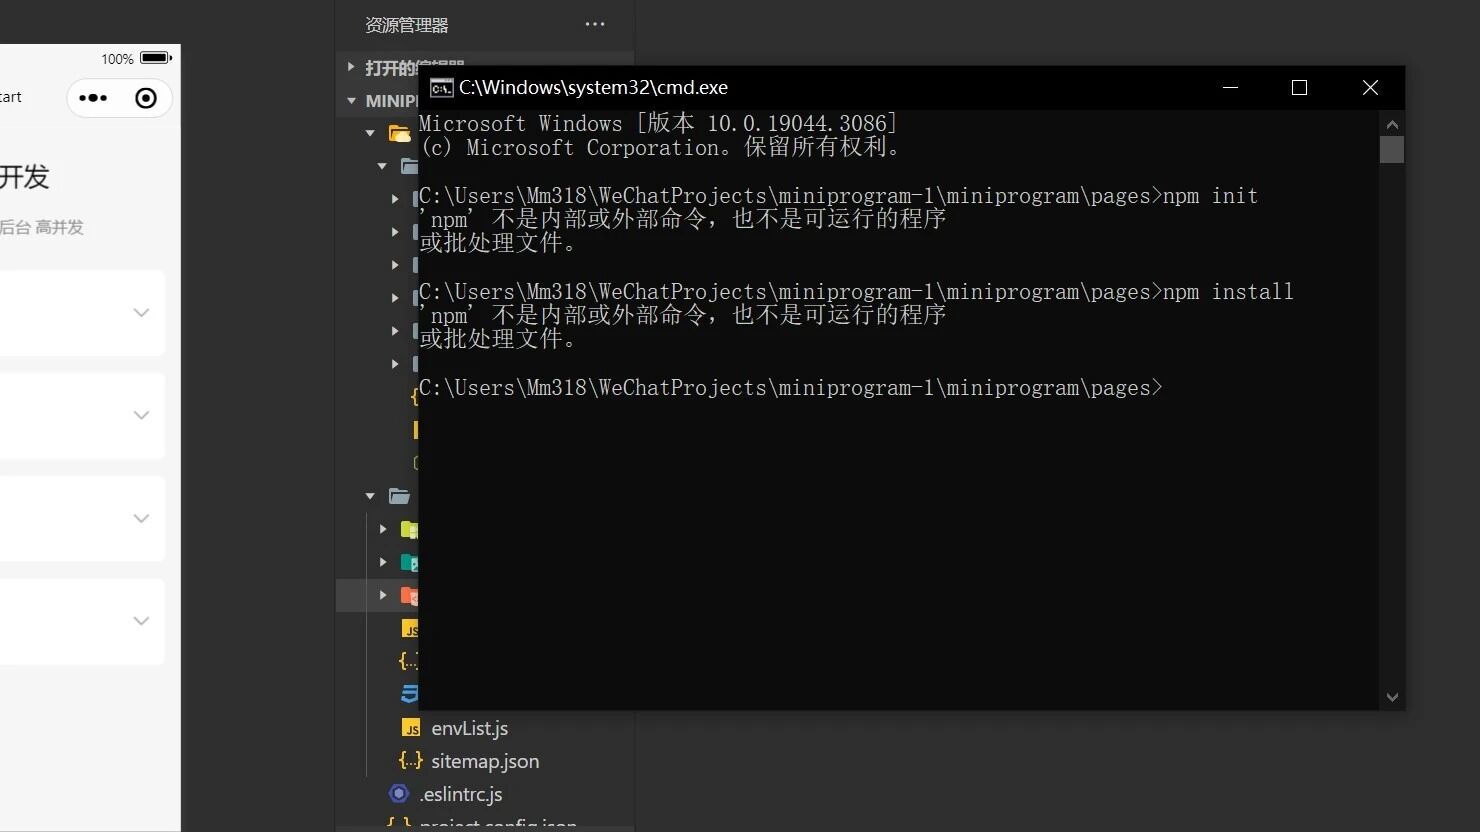
Task: Click cmd scrollbar up arrow
Action: click(1392, 124)
